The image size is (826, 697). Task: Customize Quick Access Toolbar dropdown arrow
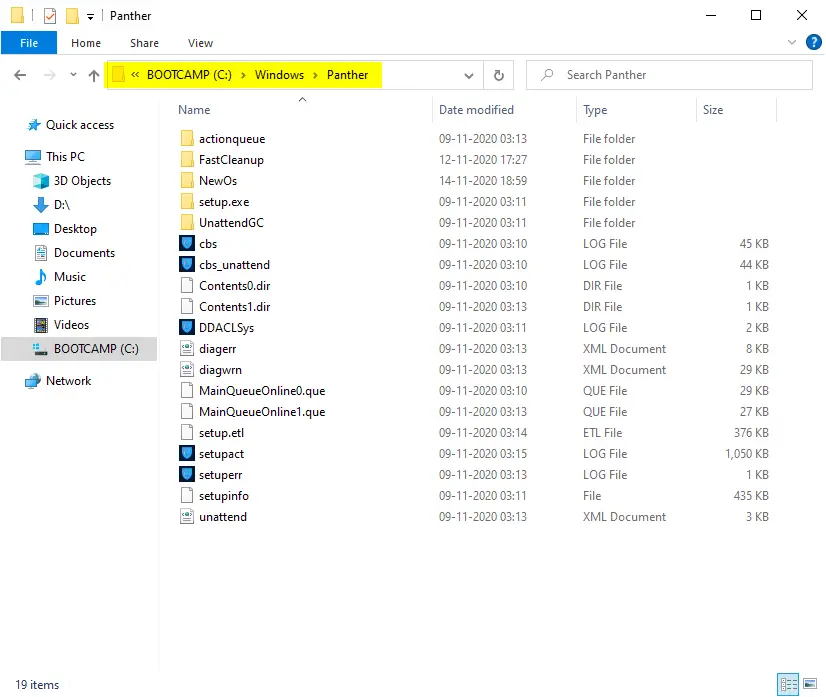(91, 17)
